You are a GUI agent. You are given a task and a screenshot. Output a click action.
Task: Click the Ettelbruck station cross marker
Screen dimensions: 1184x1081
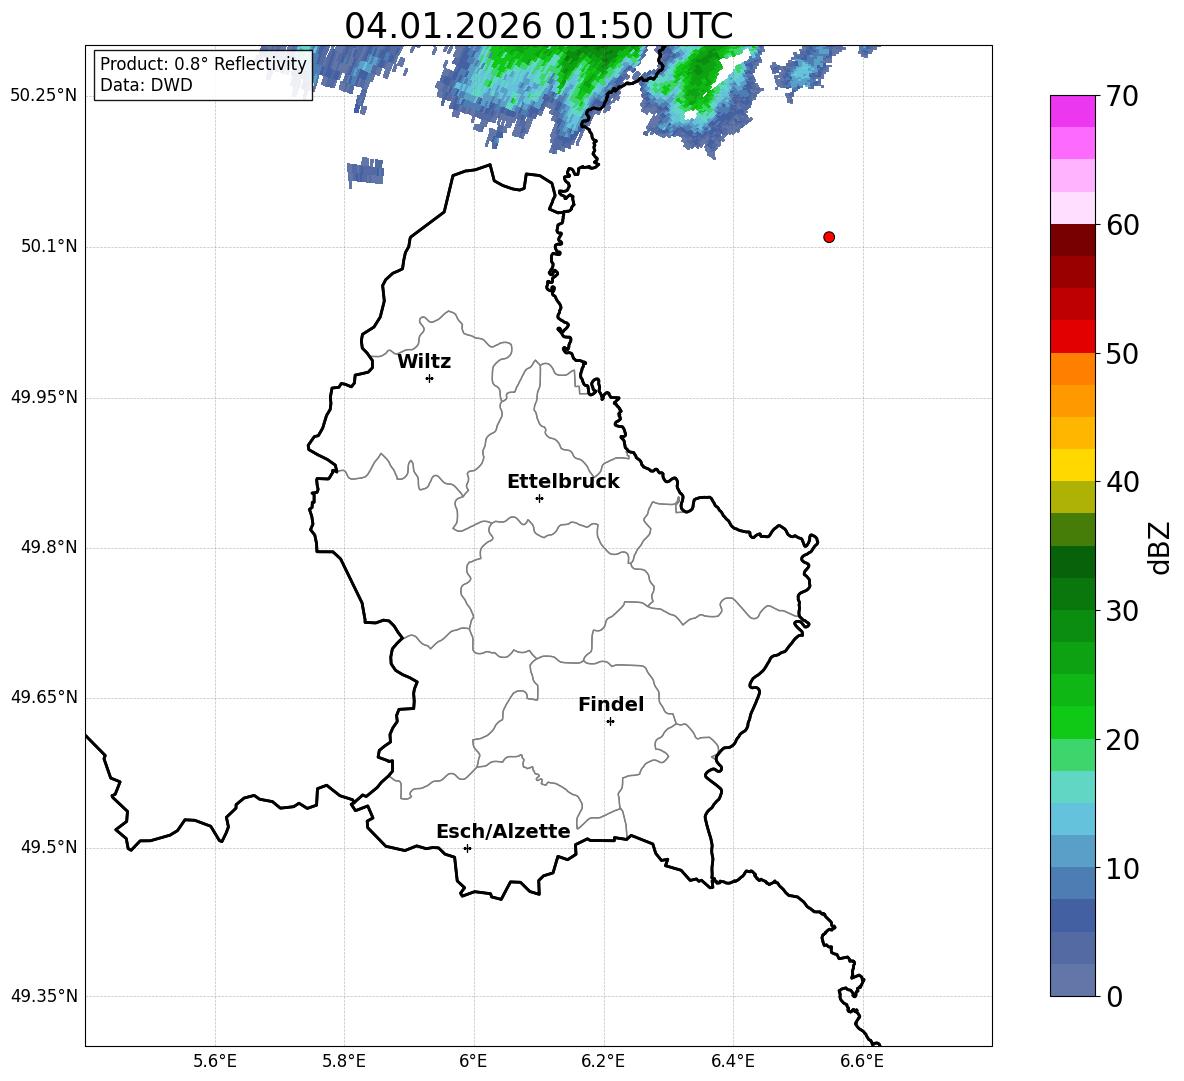click(x=539, y=498)
